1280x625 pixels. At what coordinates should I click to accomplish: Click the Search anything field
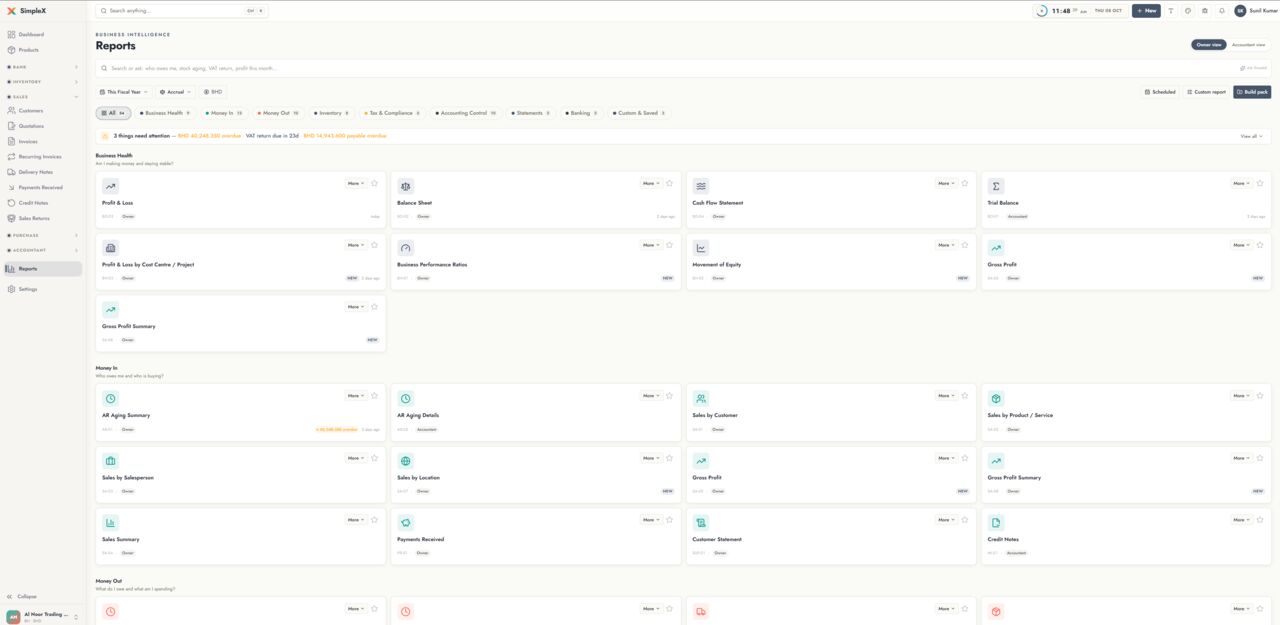click(x=182, y=11)
